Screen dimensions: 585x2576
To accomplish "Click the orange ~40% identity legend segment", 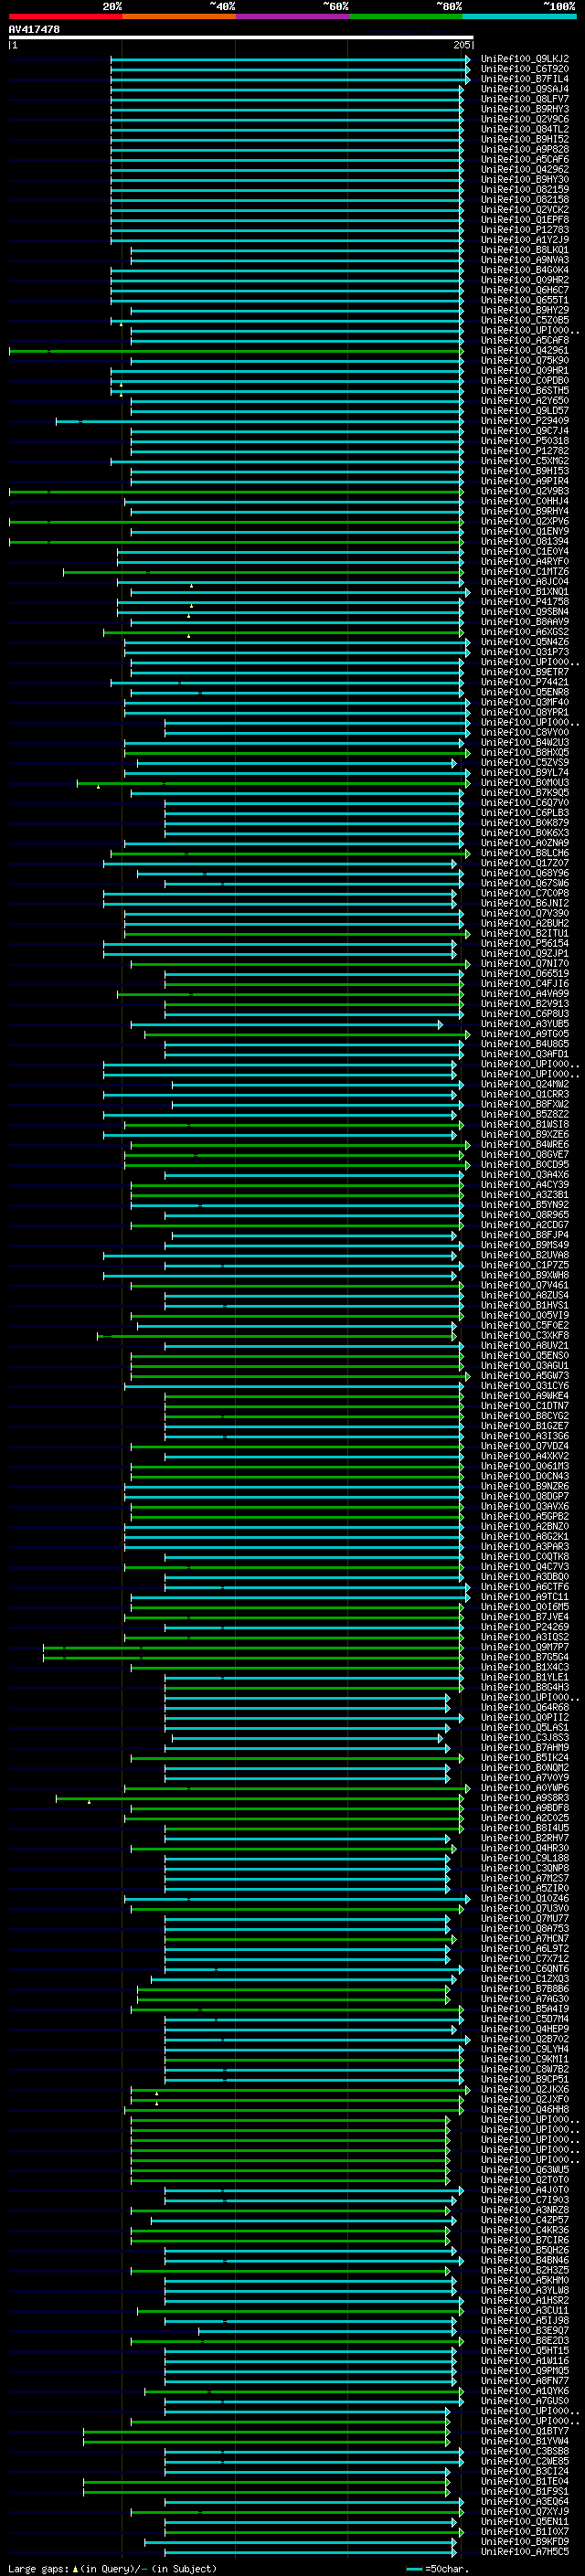I will click(x=179, y=16).
